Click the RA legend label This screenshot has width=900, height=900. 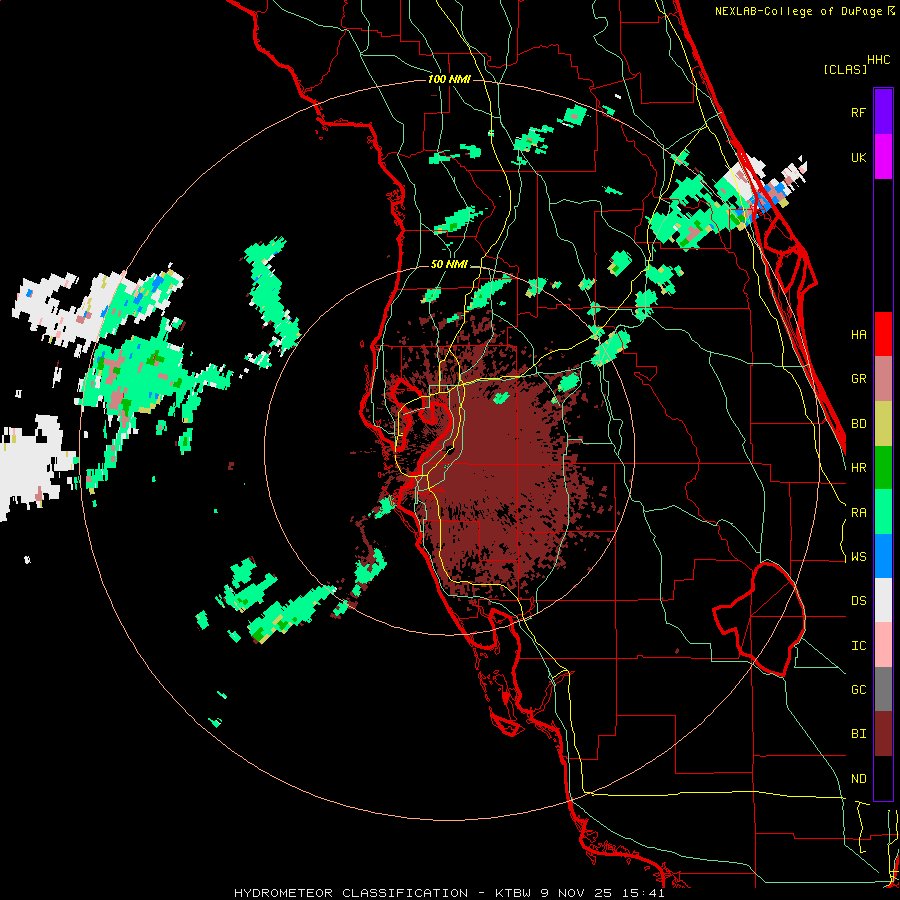[x=858, y=513]
